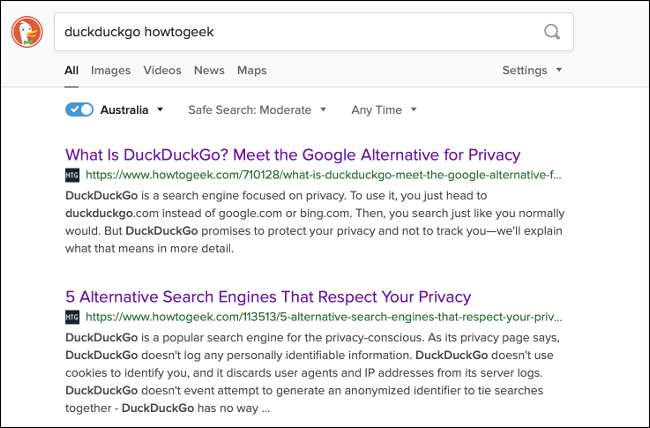Open "What Is DuckDuckGo?" result title

[x=292, y=155]
